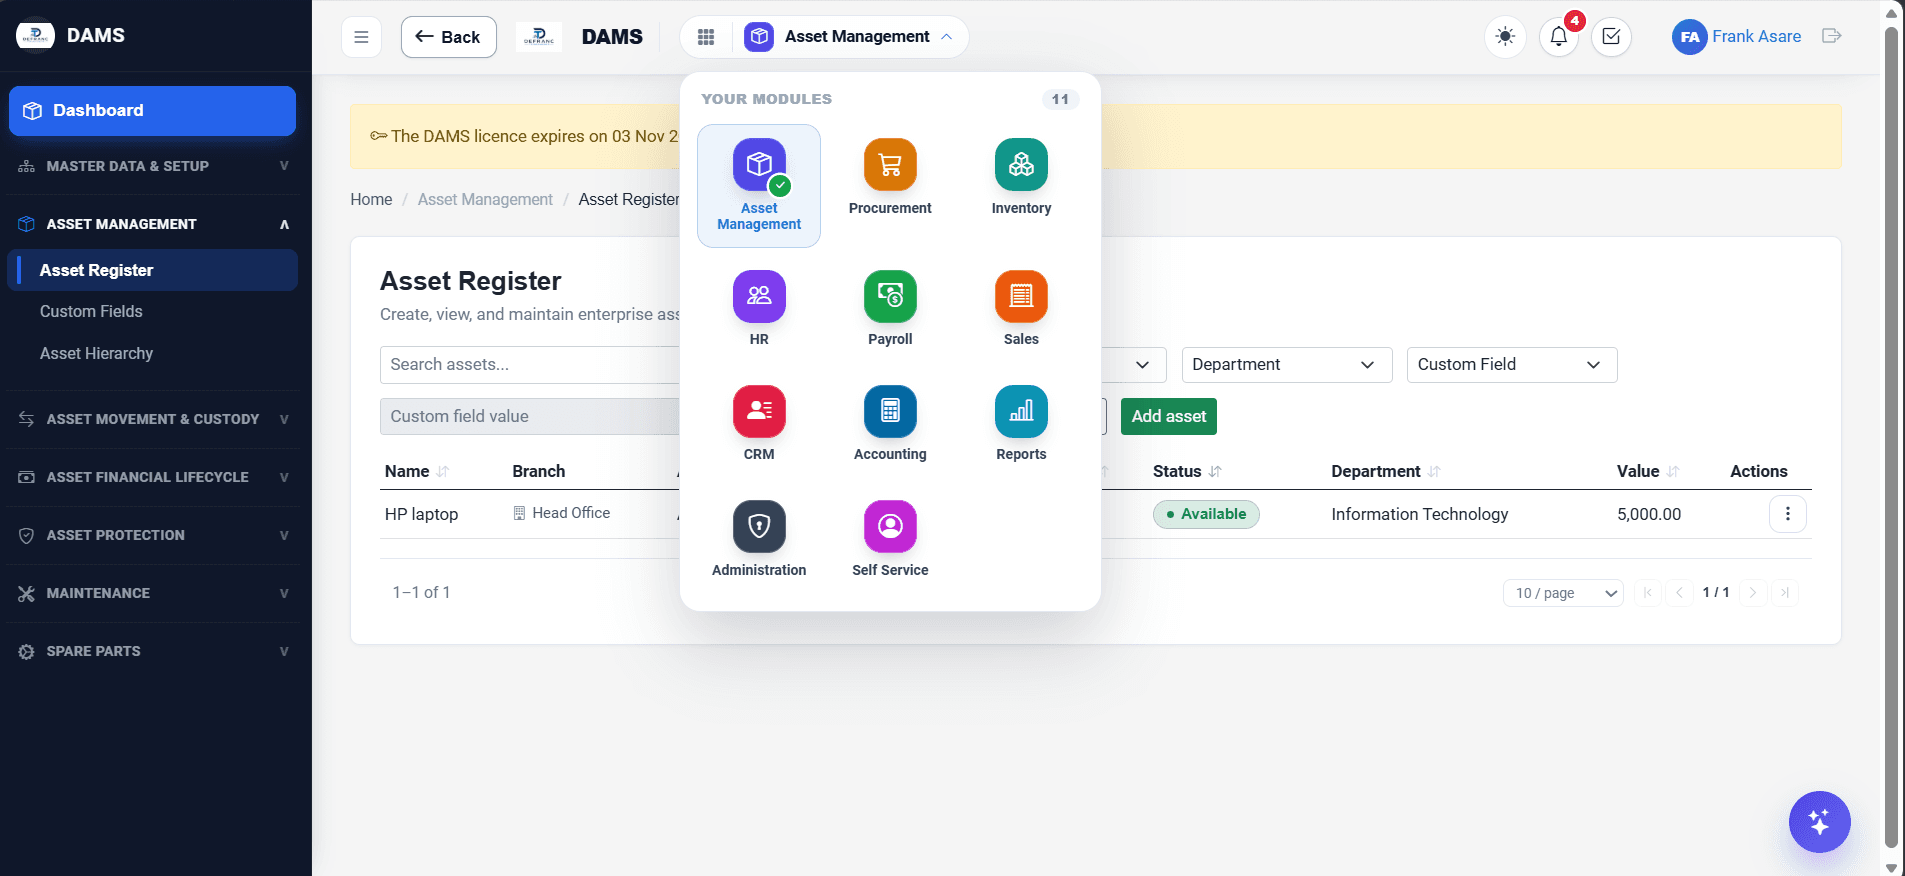The width and height of the screenshot is (1905, 876).
Task: Click the Back button
Action: [448, 37]
